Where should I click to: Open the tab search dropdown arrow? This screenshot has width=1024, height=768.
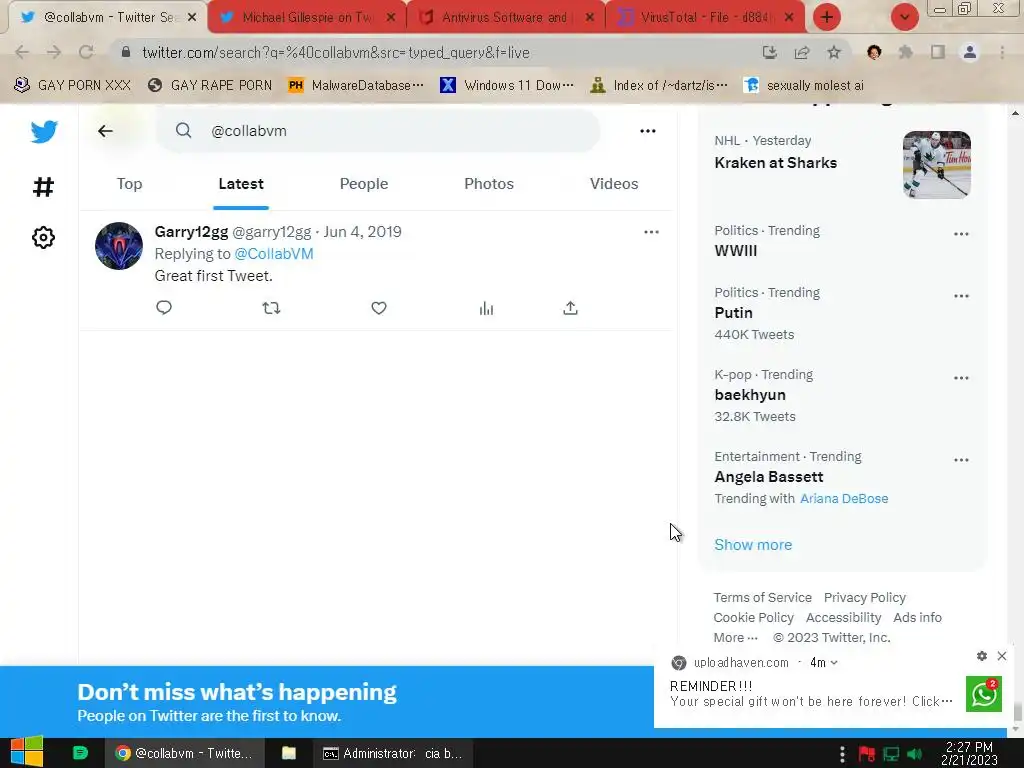(x=904, y=17)
